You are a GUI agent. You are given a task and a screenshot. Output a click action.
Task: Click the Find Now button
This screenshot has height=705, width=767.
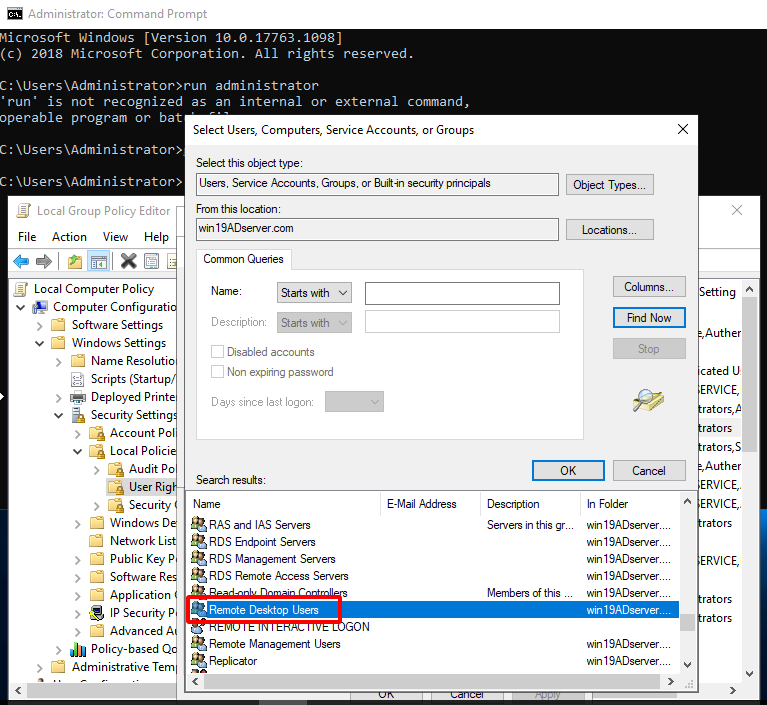click(649, 318)
